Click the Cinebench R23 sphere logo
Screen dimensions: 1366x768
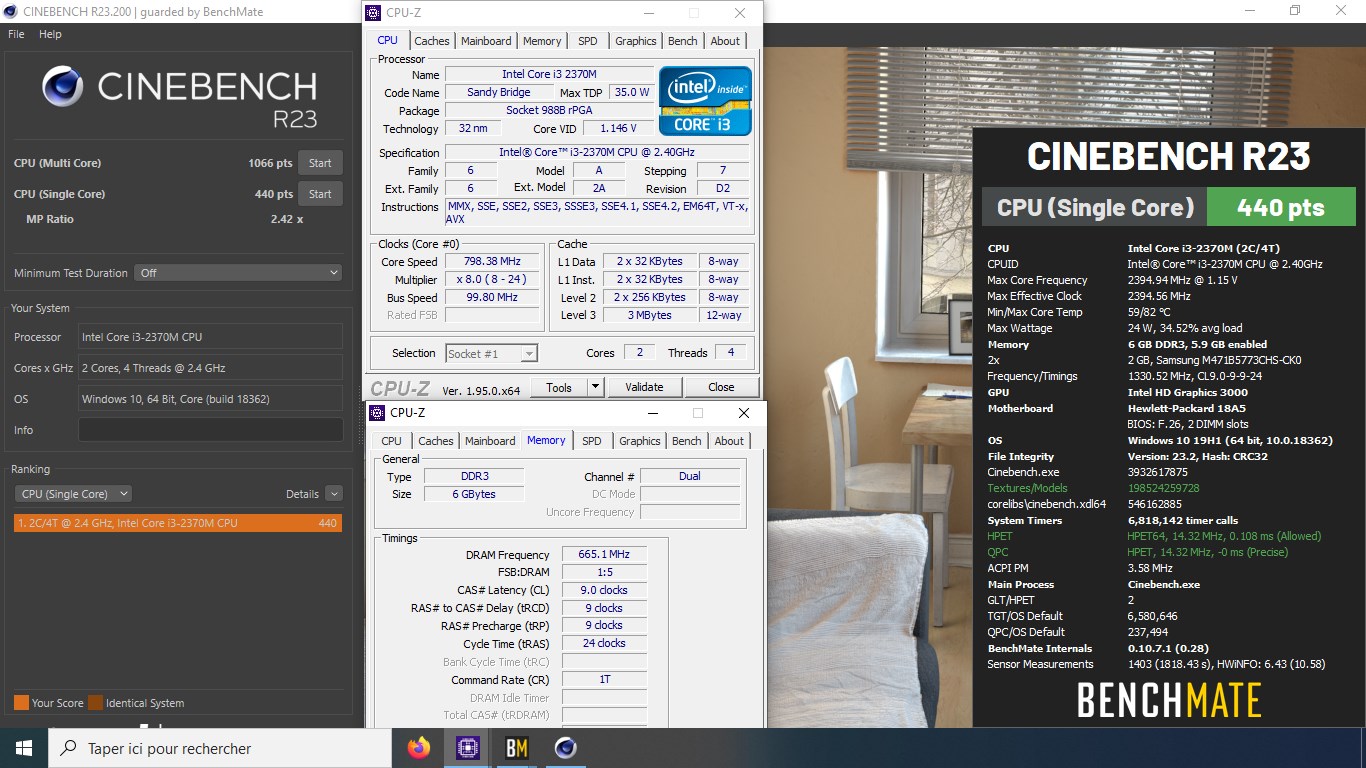[x=62, y=87]
